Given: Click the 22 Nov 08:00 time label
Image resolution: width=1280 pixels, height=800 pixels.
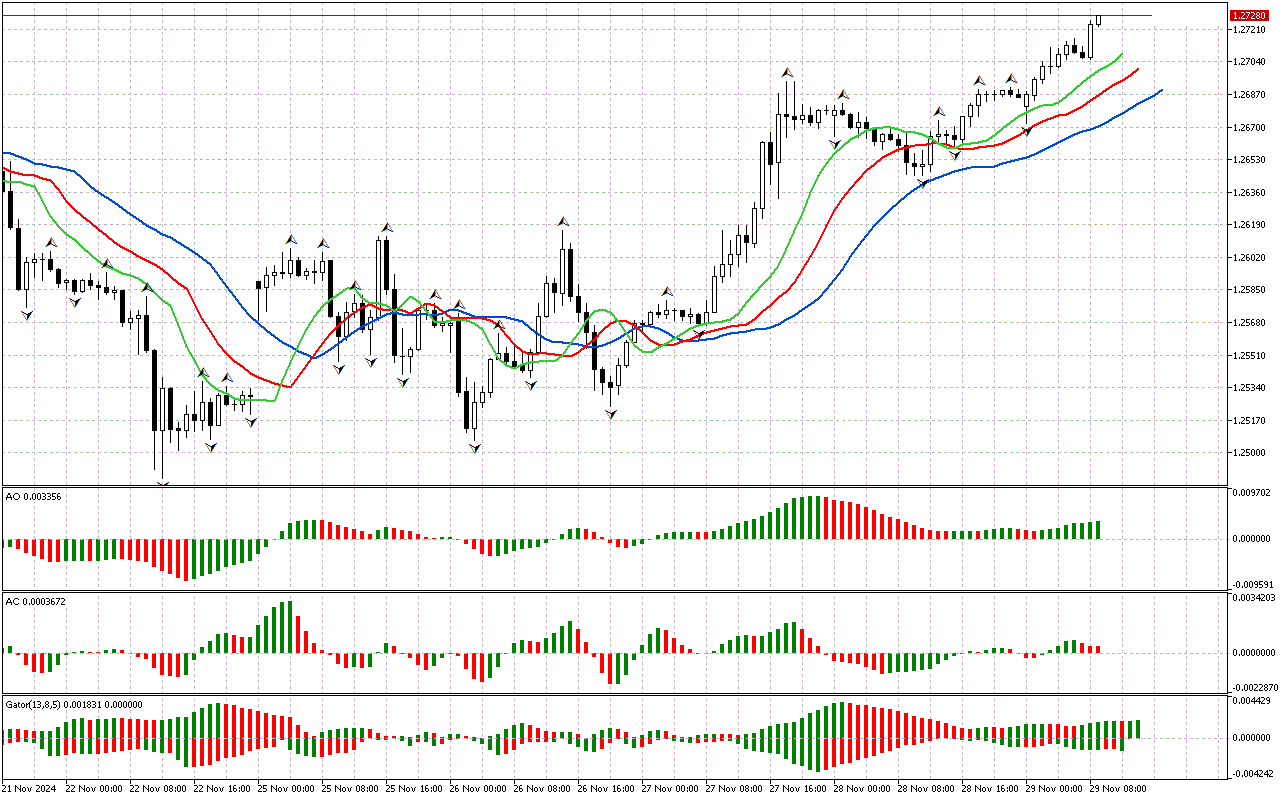Looking at the screenshot, I should (158, 788).
